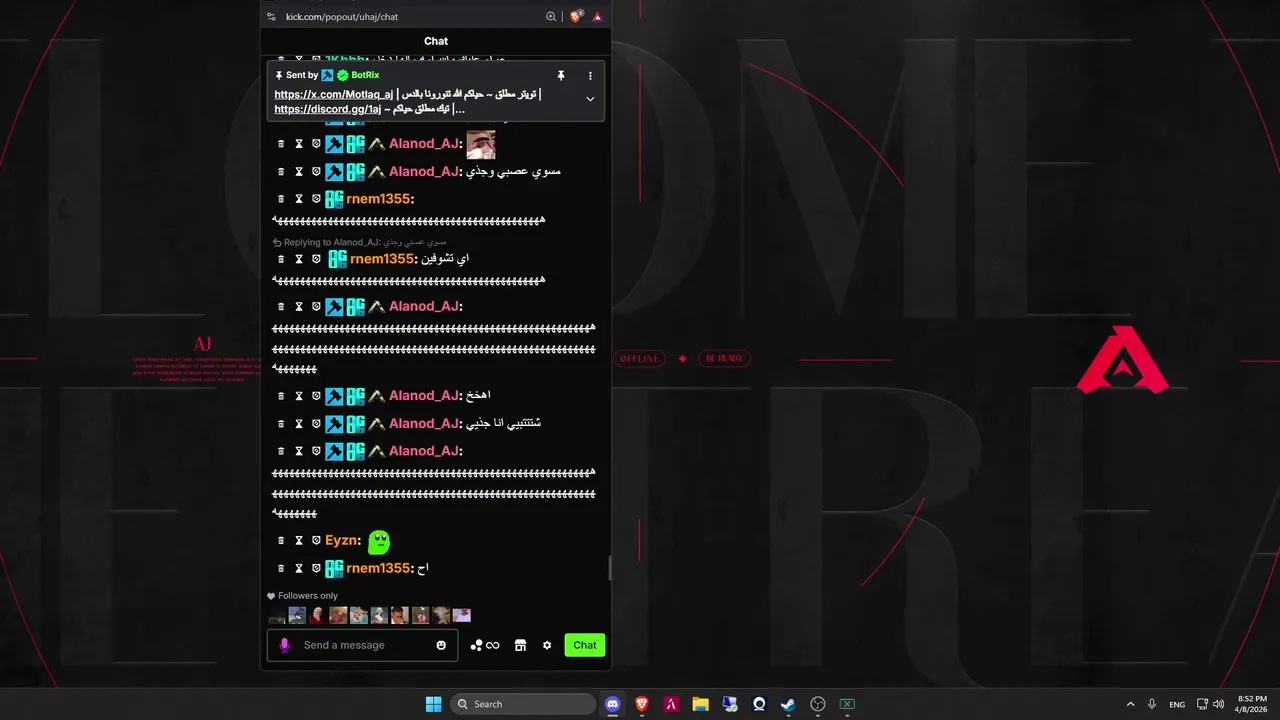Open Brave browser from the taskbar
Screen dimensions: 1280x720
(x=642, y=704)
